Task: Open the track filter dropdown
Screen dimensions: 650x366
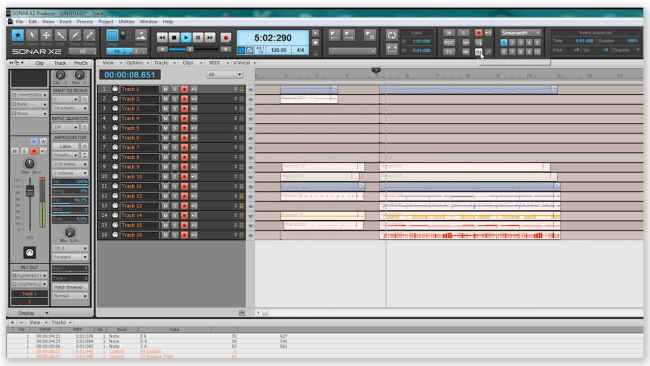Action: pyautogui.click(x=224, y=75)
